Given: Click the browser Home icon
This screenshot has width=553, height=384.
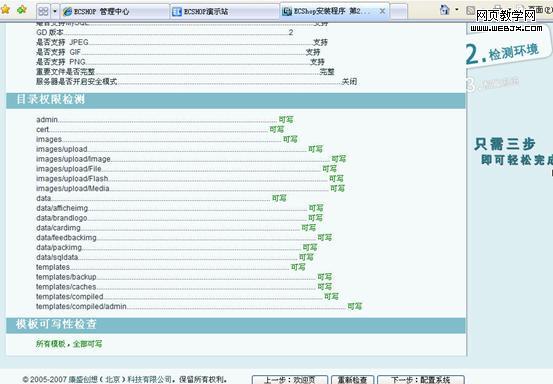Looking at the screenshot, I should 445,10.
